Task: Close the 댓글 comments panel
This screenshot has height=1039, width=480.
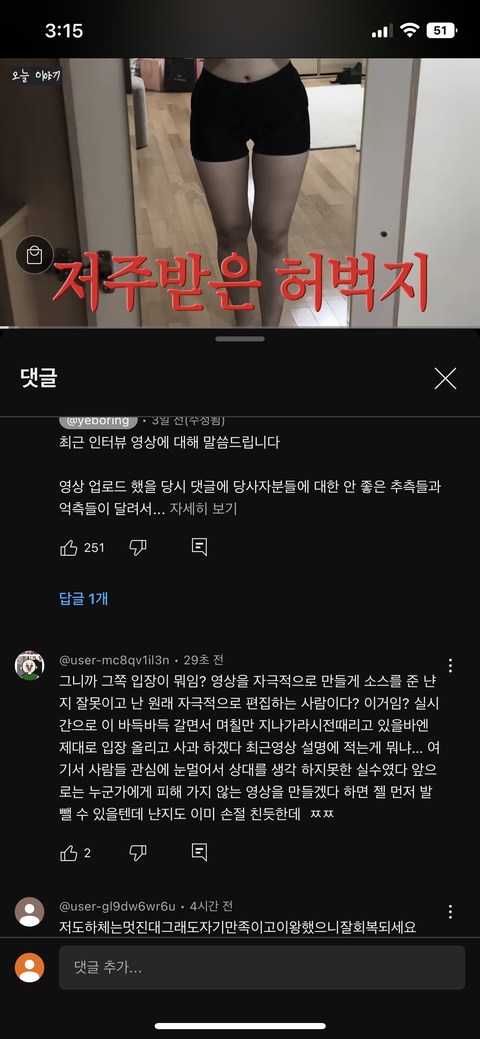Action: click(445, 378)
